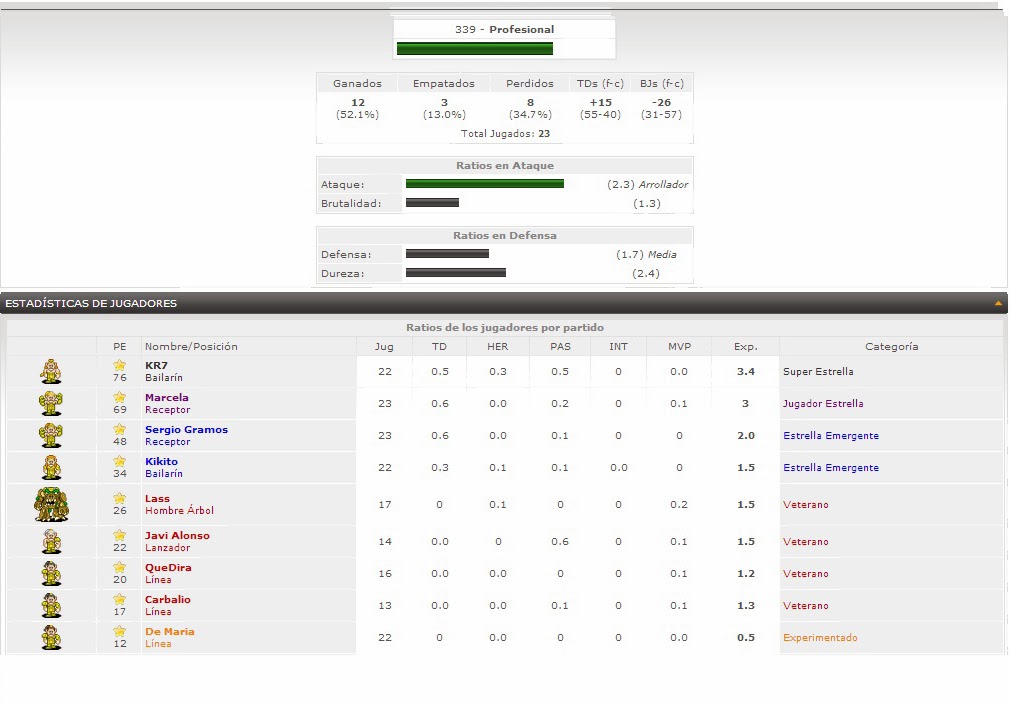
Task: Click the 339 Profesional green progress bar
Action: point(475,49)
